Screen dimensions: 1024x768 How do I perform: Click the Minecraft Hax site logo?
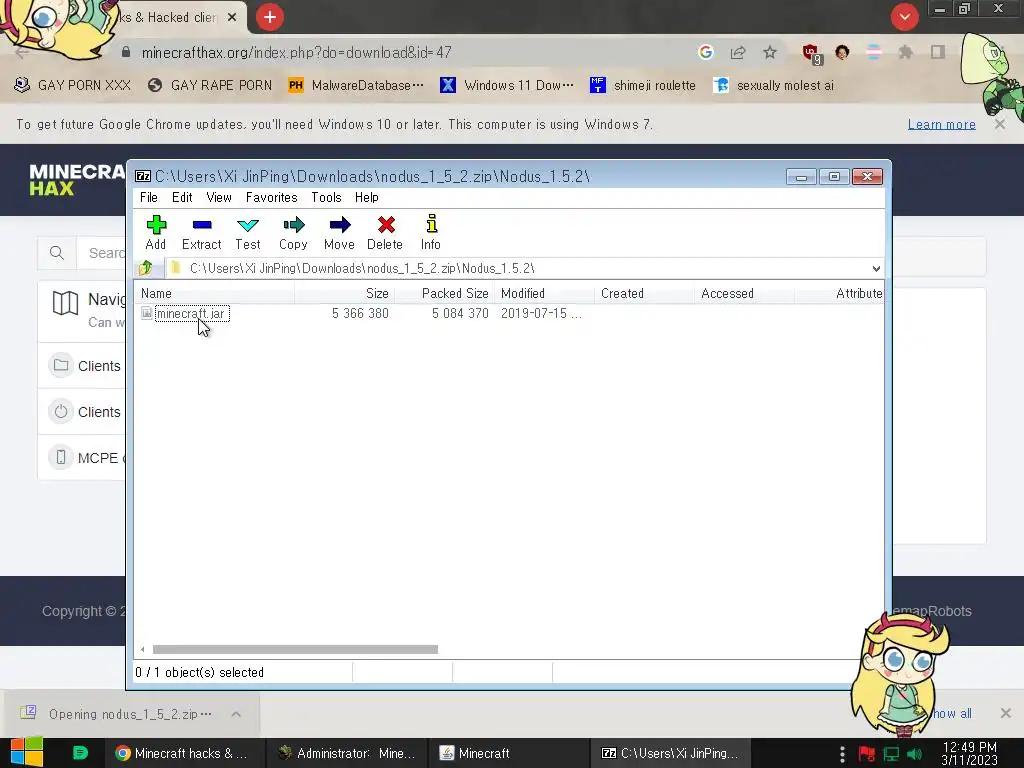coord(77,180)
